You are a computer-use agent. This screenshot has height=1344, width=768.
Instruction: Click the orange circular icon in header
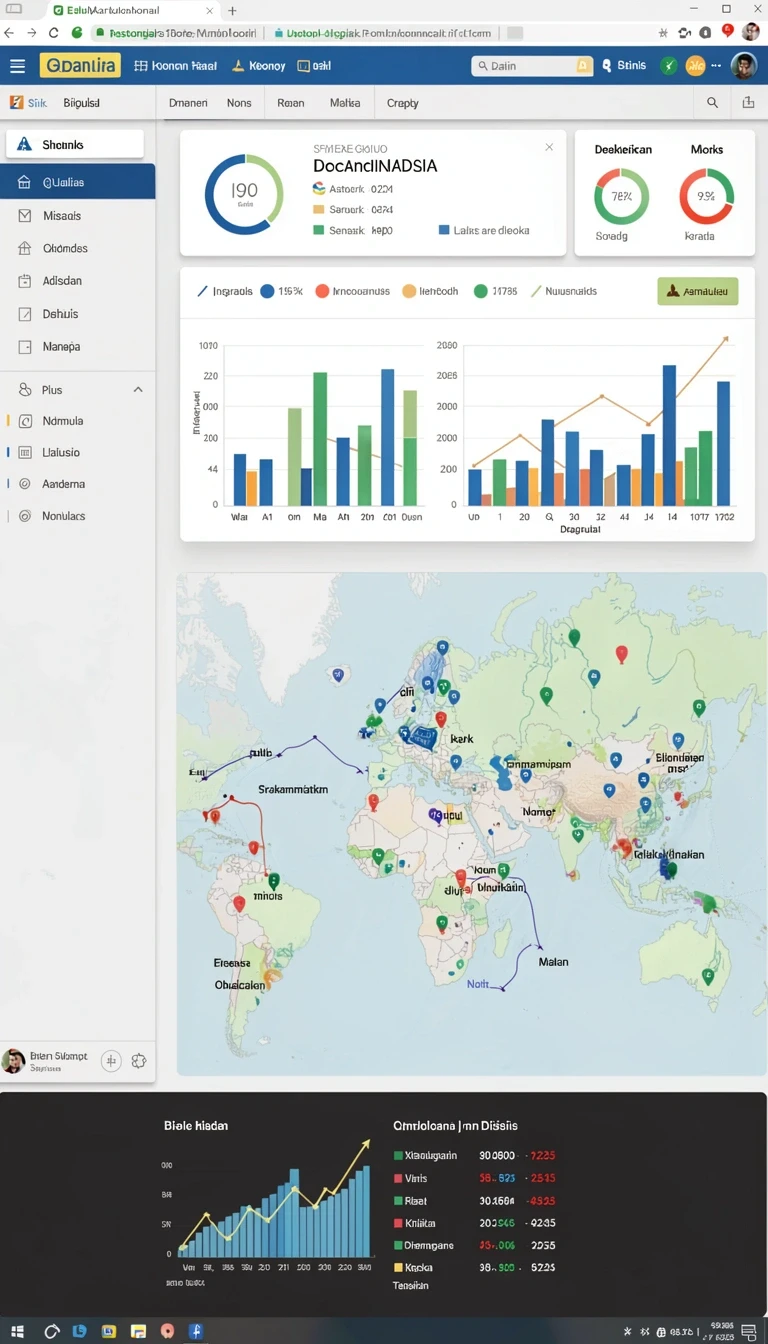click(x=695, y=66)
